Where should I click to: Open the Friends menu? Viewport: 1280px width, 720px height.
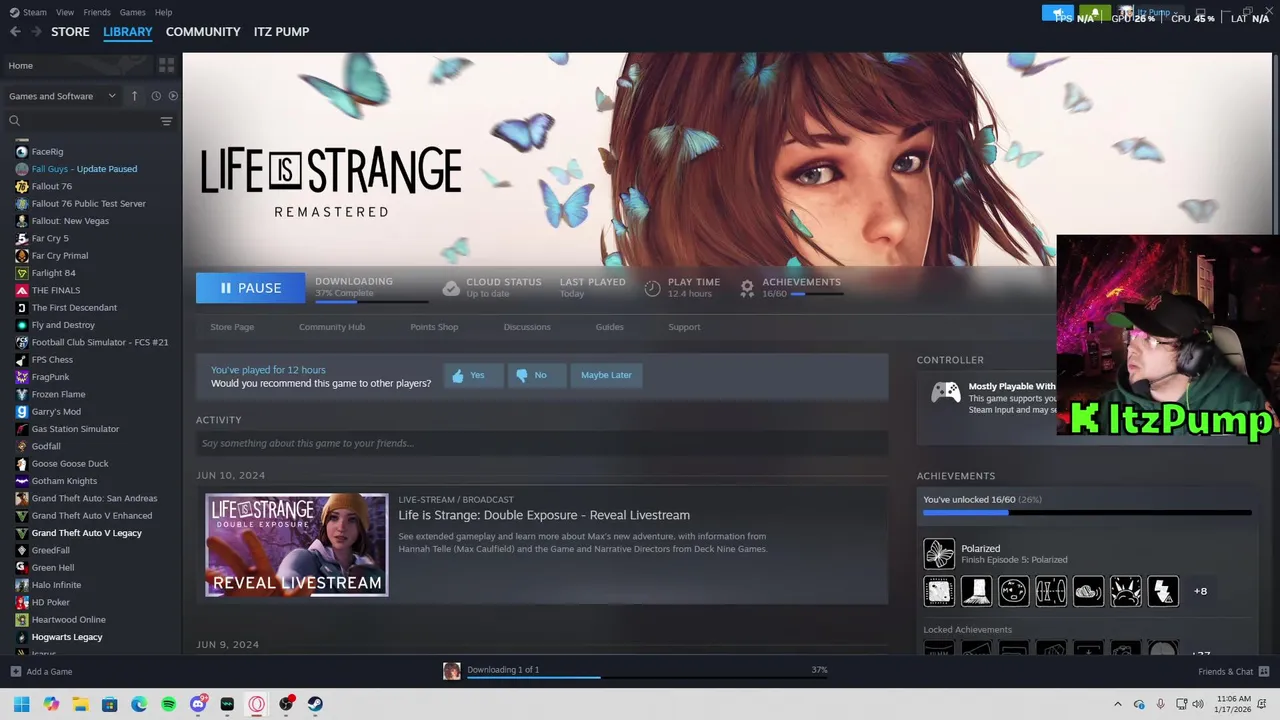(97, 12)
